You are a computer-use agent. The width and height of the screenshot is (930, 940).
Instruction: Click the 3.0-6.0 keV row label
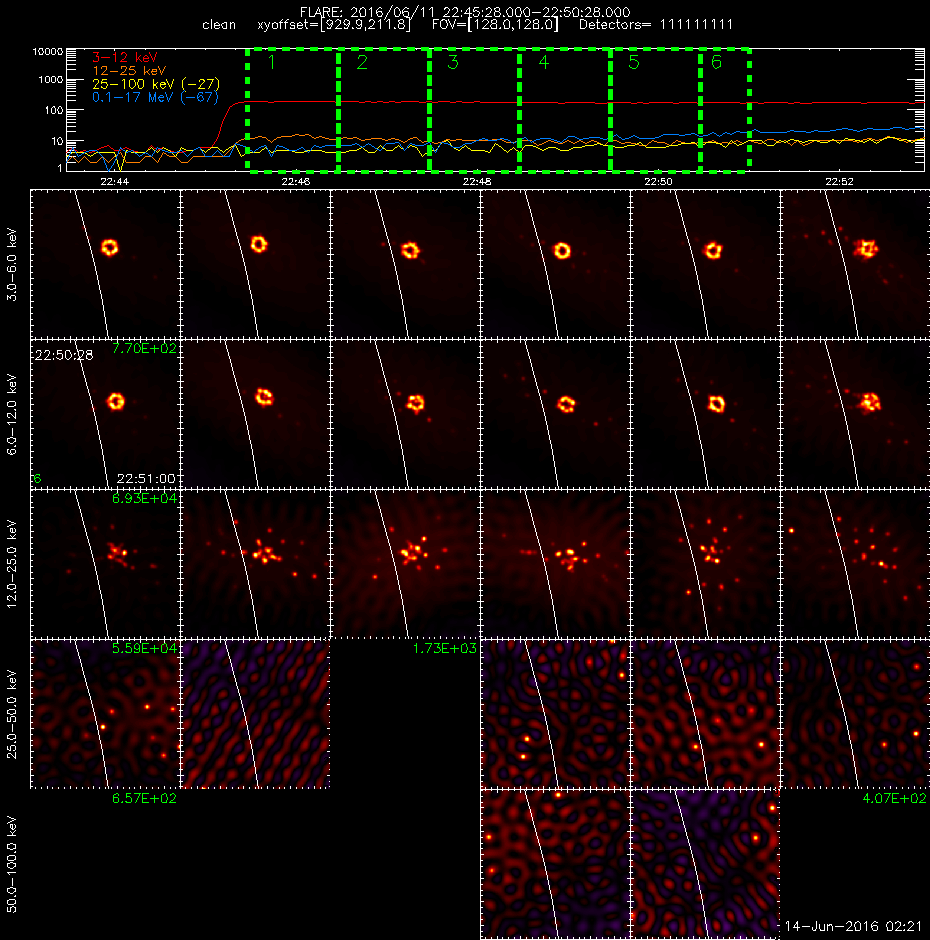tap(12, 264)
